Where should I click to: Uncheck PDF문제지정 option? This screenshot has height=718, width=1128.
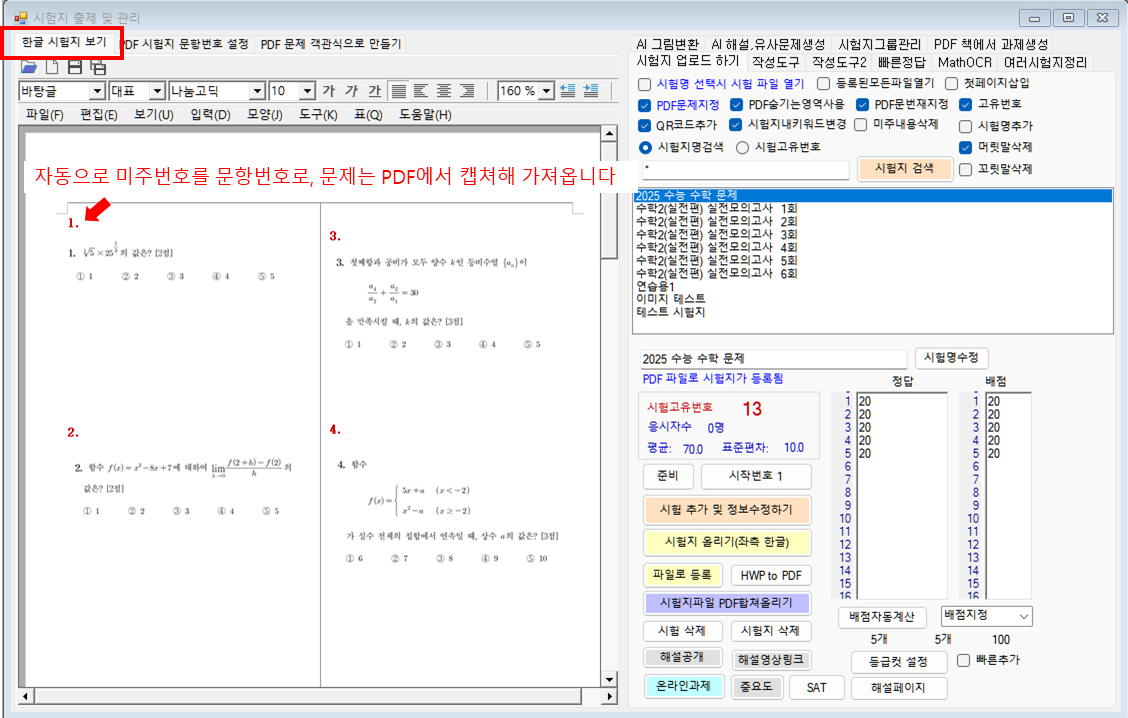point(645,106)
